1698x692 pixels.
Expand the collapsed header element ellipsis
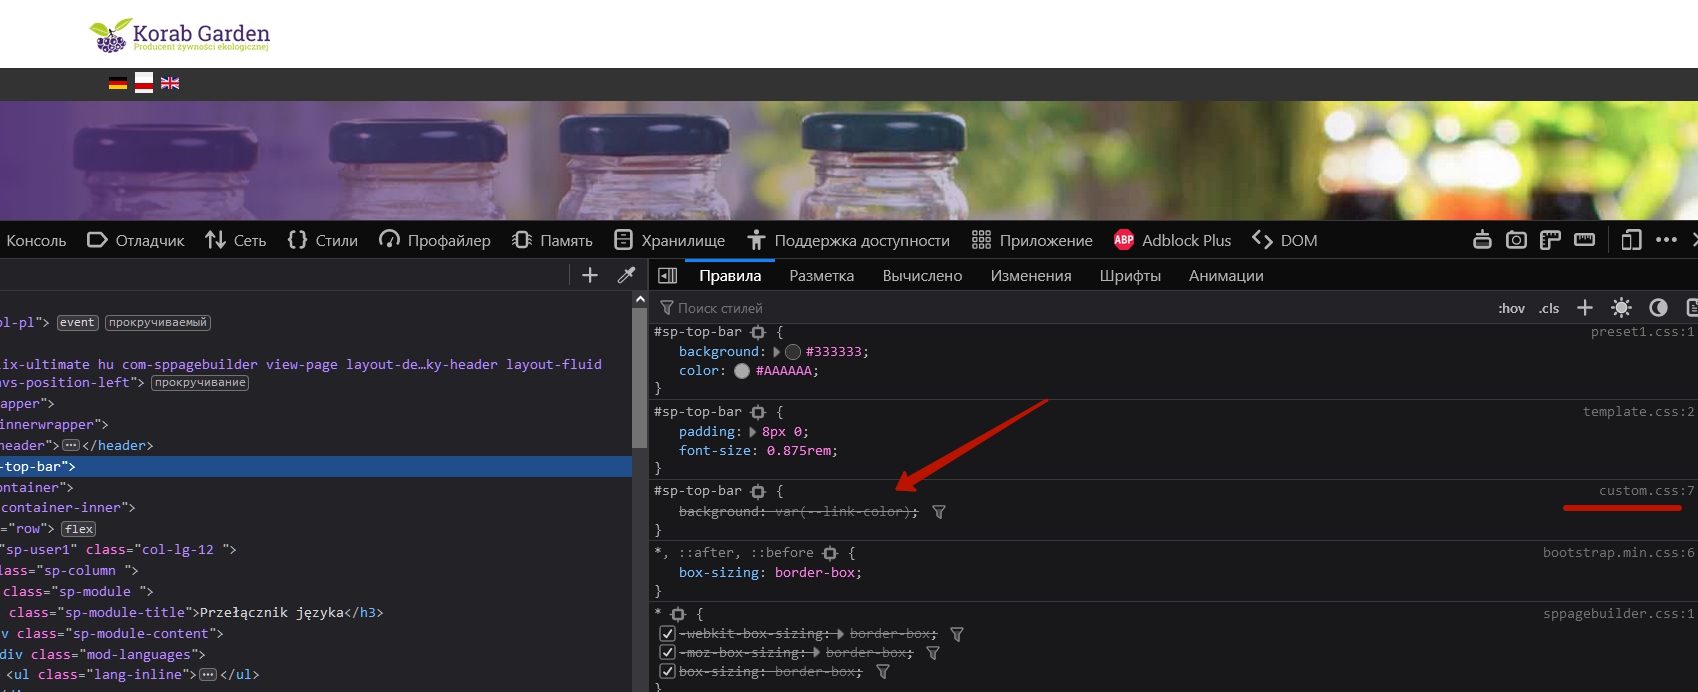pyautogui.click(x=71, y=446)
